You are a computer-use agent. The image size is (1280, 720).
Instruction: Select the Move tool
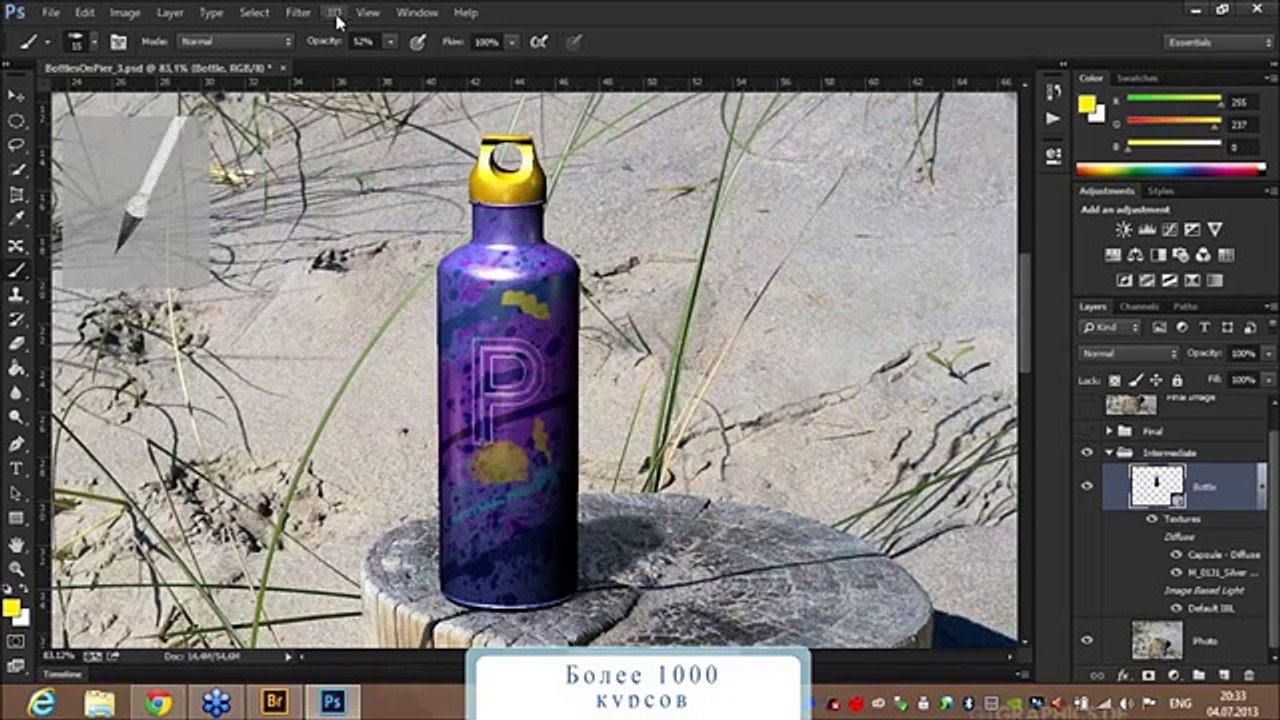pos(16,96)
